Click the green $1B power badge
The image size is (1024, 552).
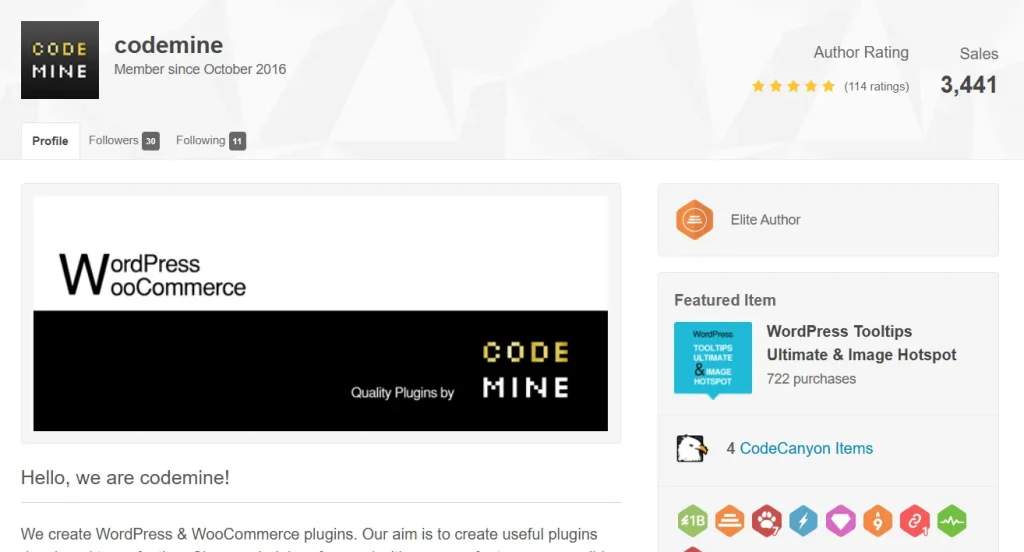tap(692, 521)
